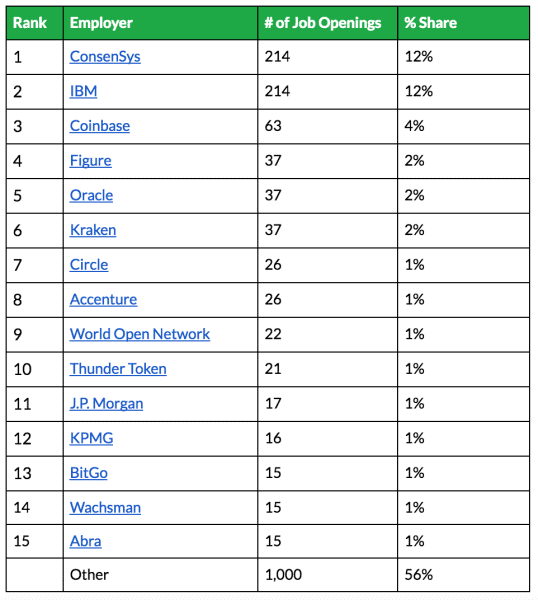The height and width of the screenshot is (600, 538).
Task: Follow the Coinbase hyperlink
Action: click(99, 126)
